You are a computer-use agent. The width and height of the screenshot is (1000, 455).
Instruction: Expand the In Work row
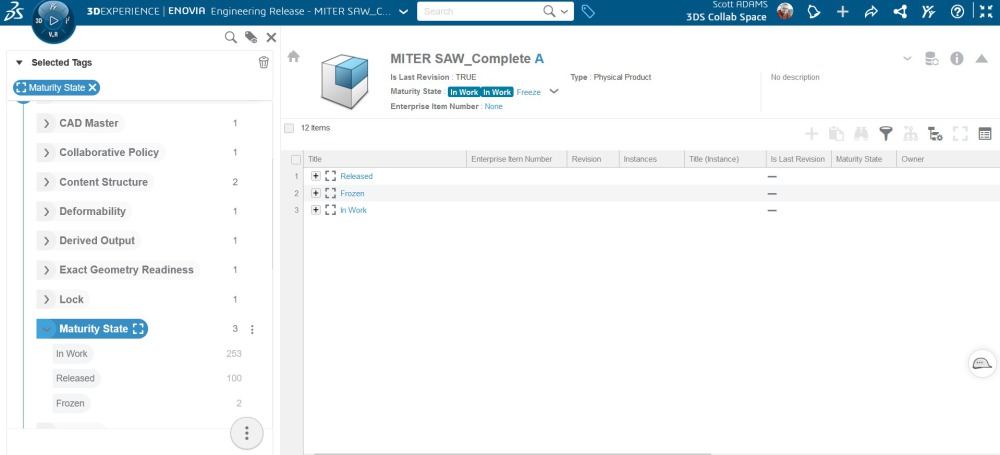(x=316, y=210)
